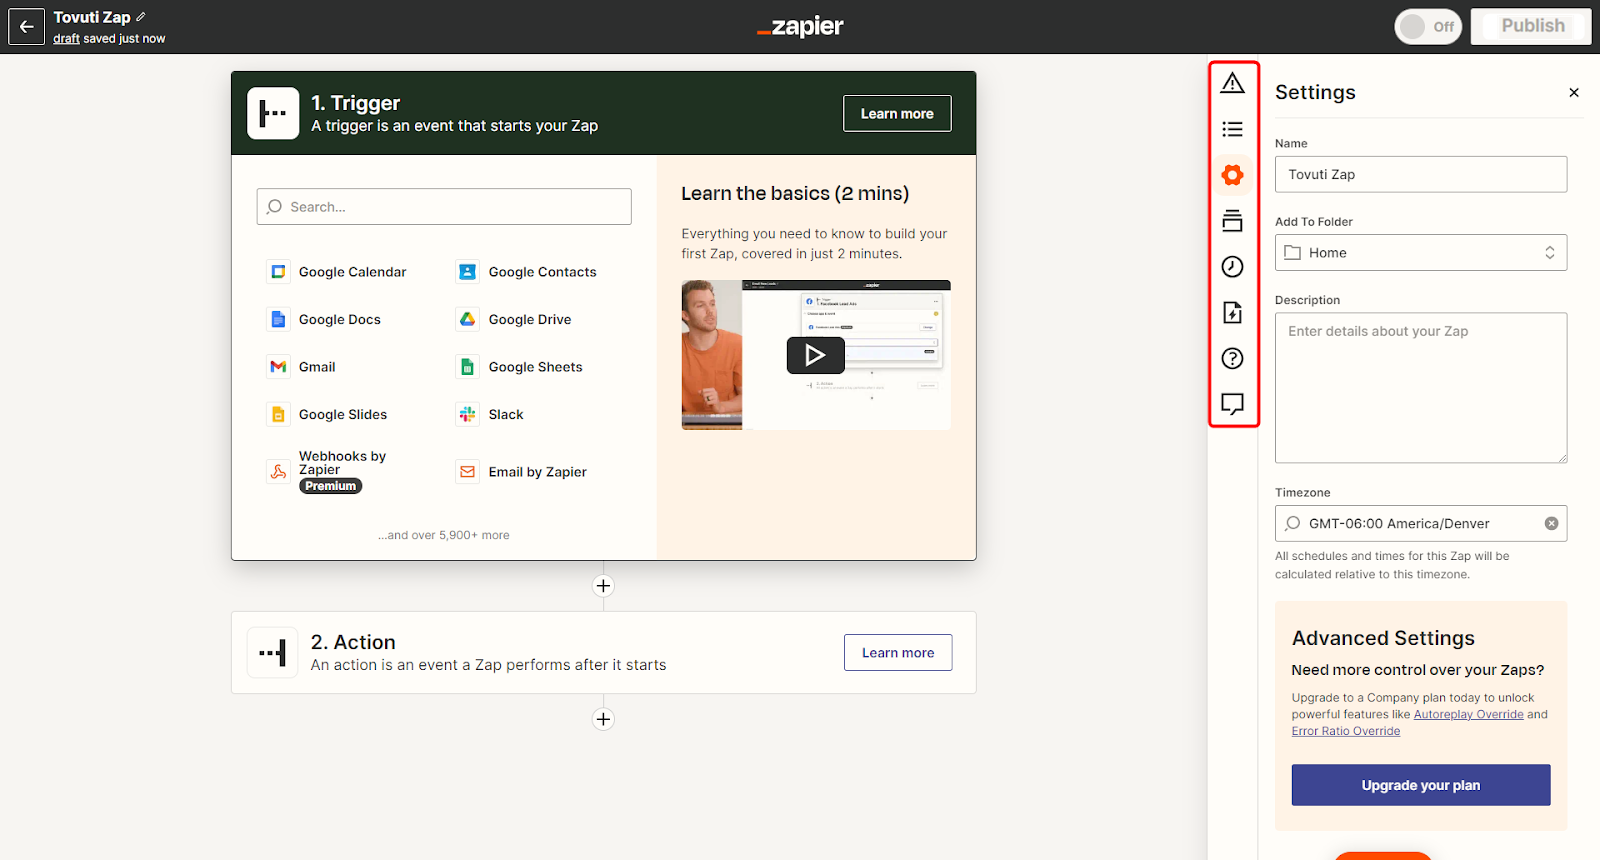The height and width of the screenshot is (860, 1600).
Task: Click the Name field with Tovuti Zap
Action: 1421,174
